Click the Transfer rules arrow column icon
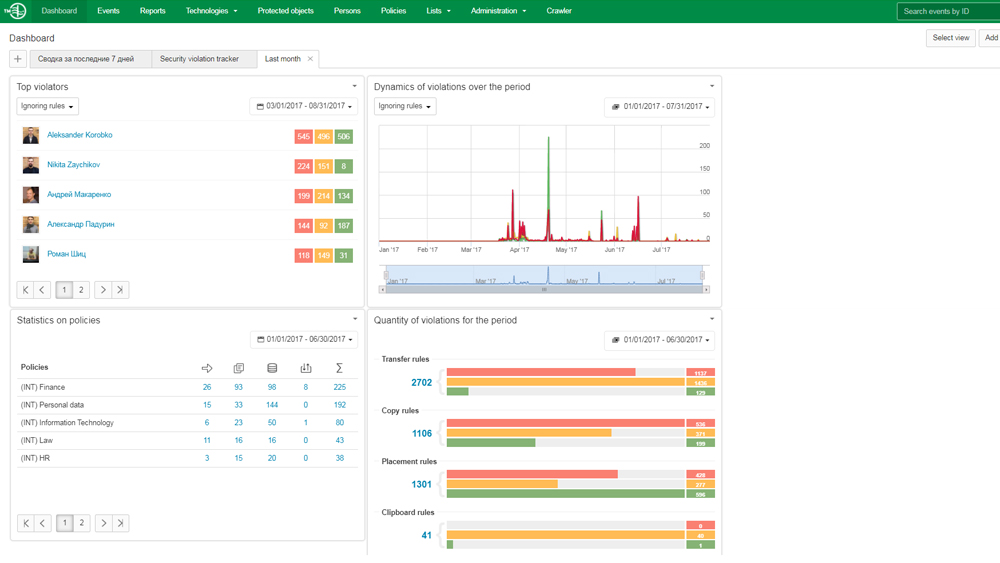The image size is (1000, 563). pos(207,368)
